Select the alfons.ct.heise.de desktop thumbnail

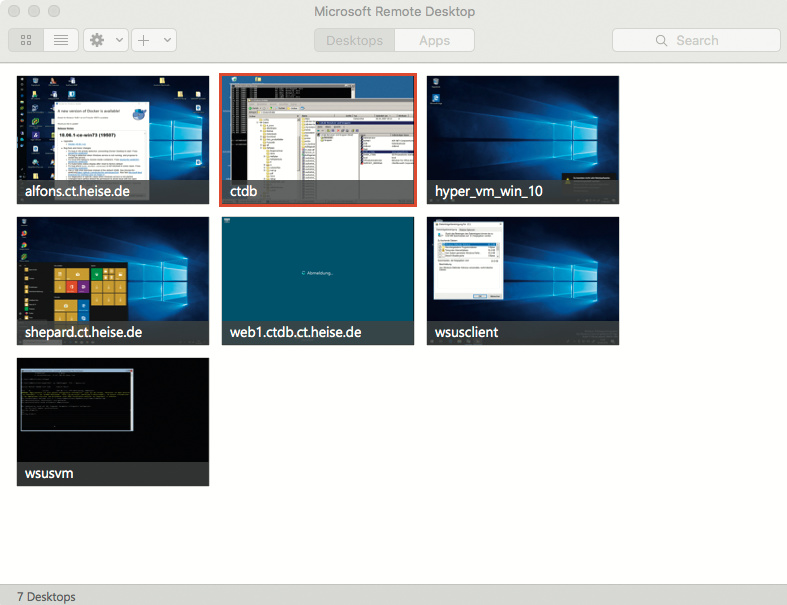click(x=113, y=139)
